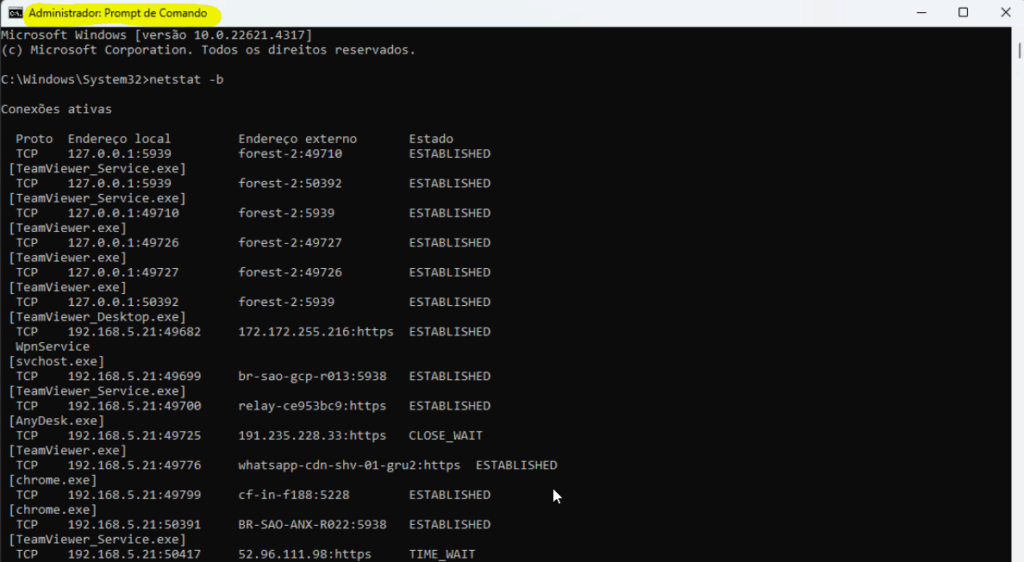Click the 'Estado' column header

(431, 139)
